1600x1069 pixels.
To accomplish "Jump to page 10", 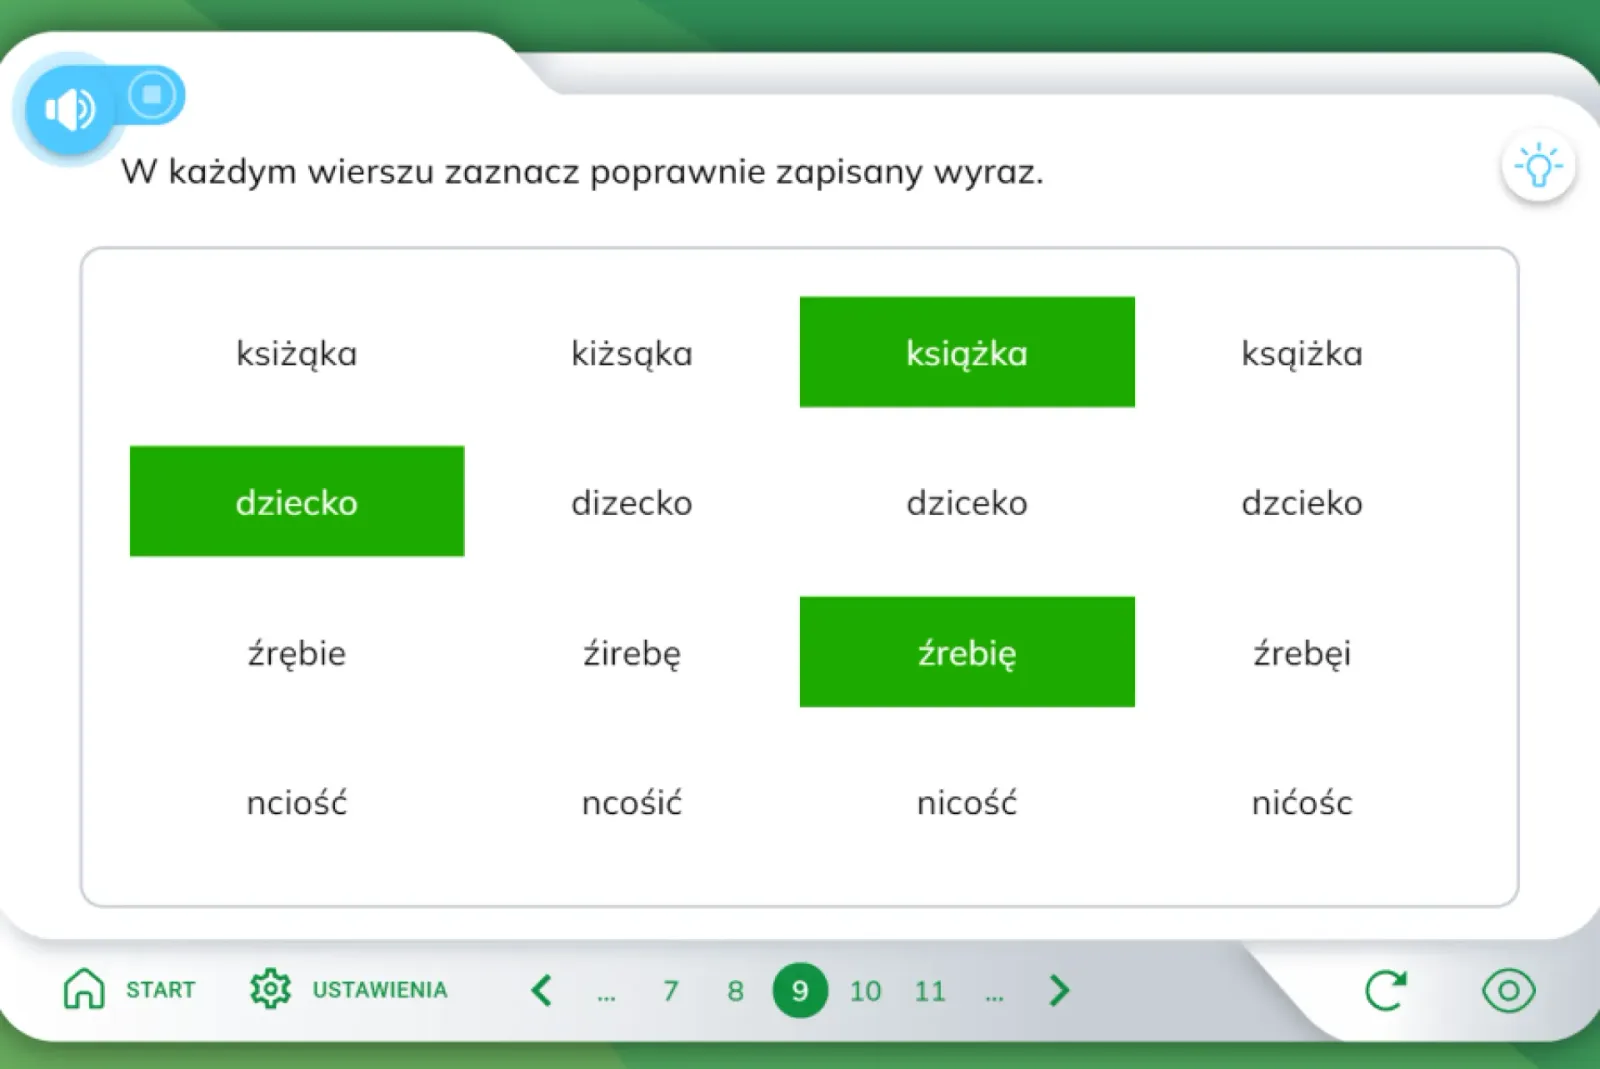I will (x=865, y=991).
